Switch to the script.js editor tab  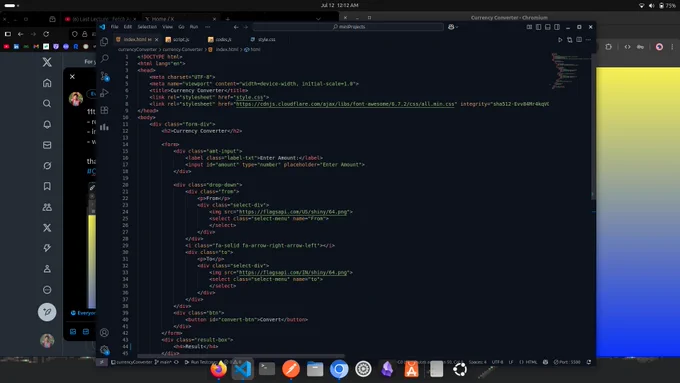[178, 39]
